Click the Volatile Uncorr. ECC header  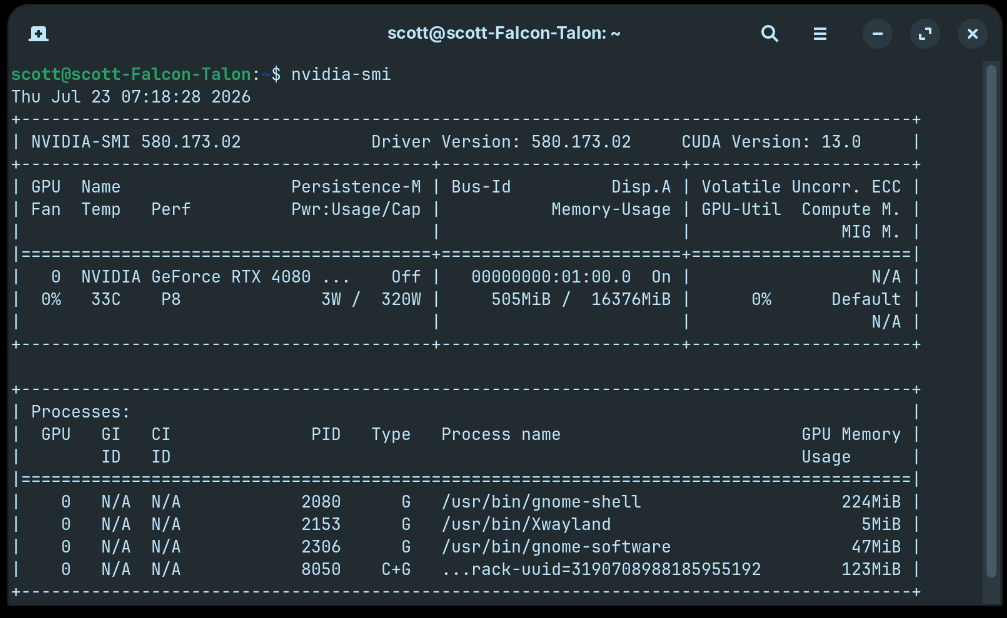point(801,187)
